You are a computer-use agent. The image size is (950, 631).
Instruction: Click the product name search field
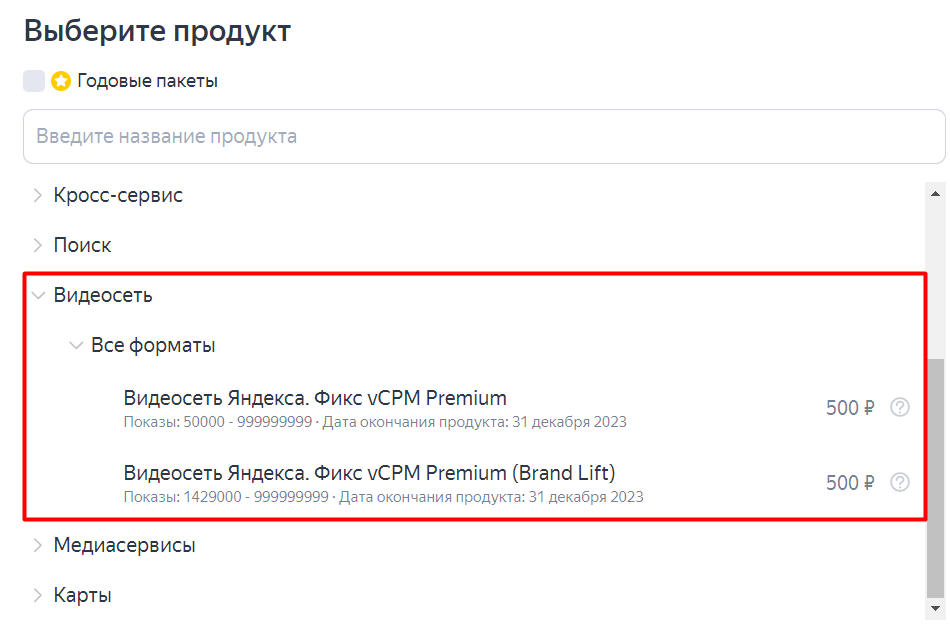484,136
